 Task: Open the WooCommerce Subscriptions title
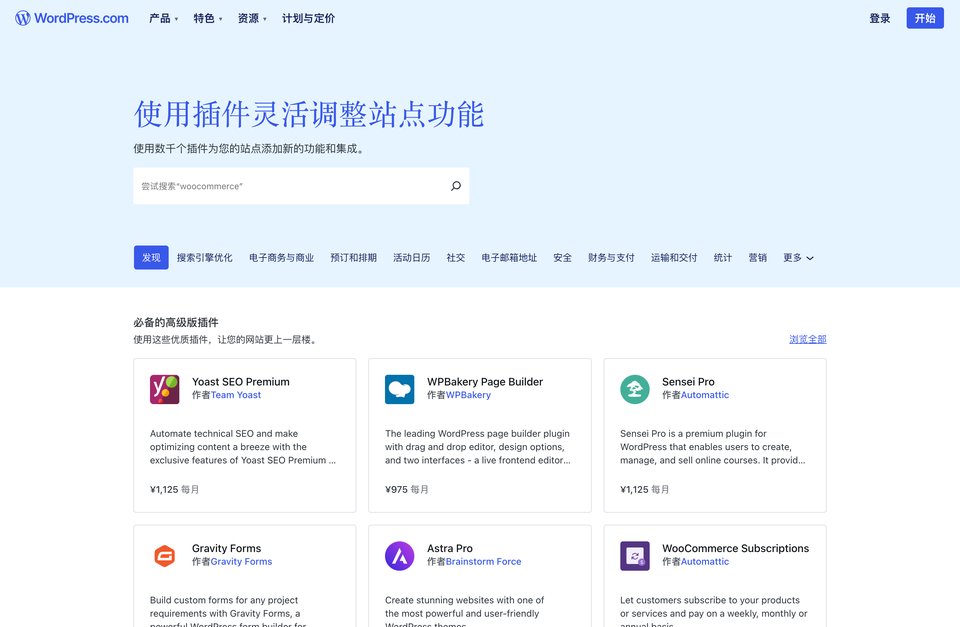[735, 548]
